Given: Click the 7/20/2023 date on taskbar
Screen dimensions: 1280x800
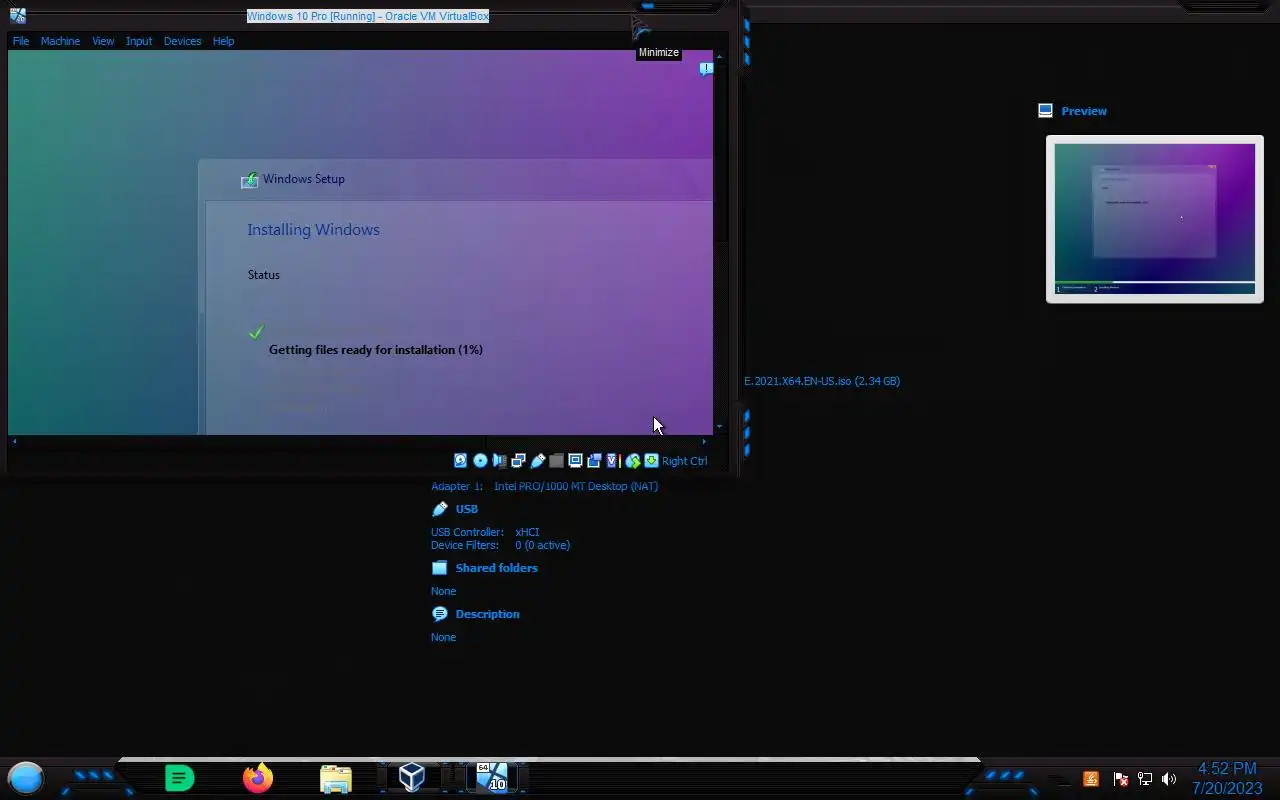Looking at the screenshot, I should [x=1227, y=788].
